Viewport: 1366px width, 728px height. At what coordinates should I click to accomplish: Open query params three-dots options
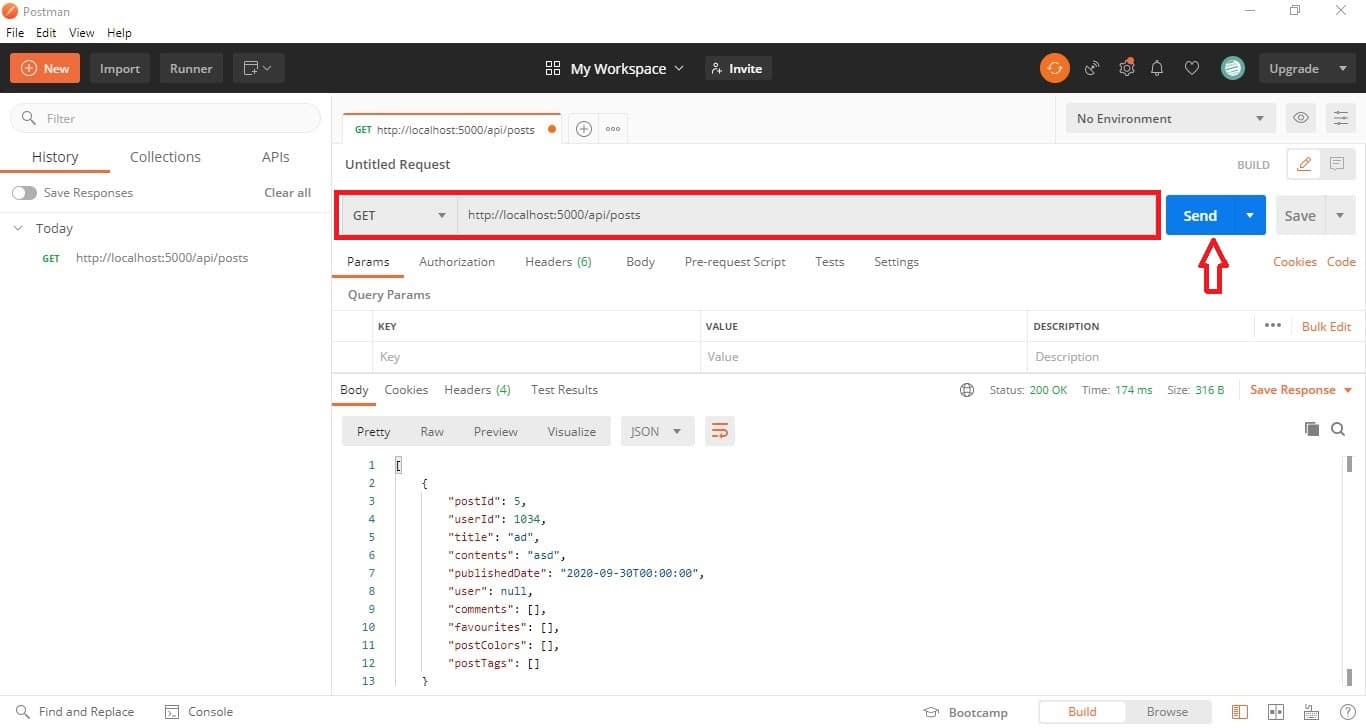pyautogui.click(x=1272, y=325)
